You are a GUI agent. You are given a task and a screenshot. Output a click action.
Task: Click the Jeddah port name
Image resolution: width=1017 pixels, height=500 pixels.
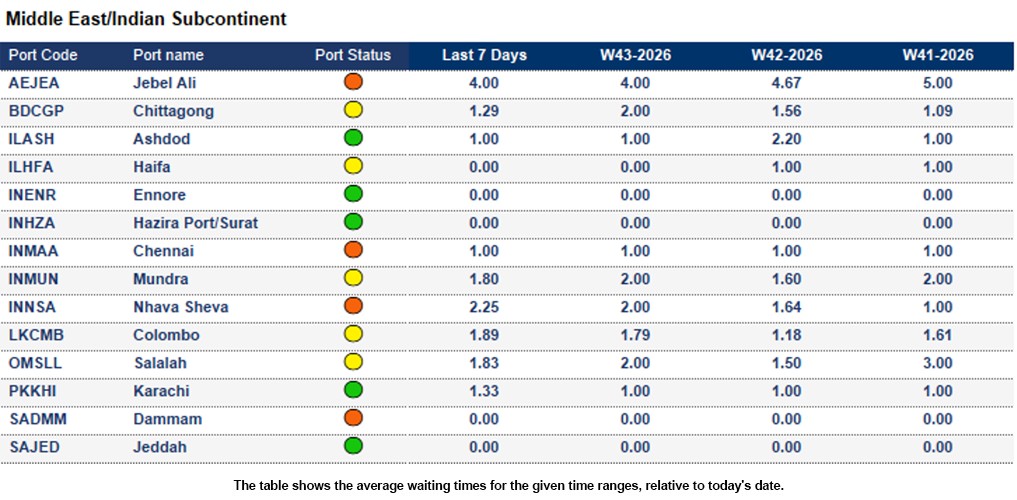click(x=160, y=447)
